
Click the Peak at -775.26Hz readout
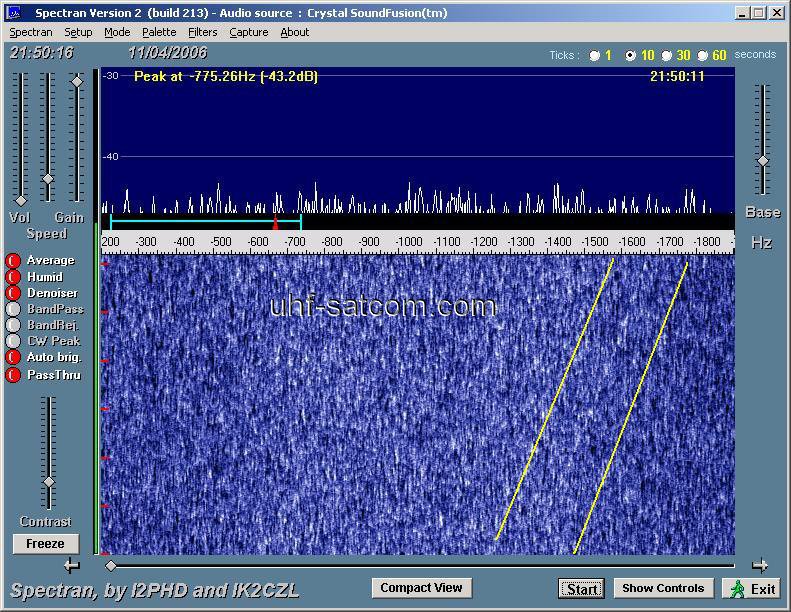[225, 77]
